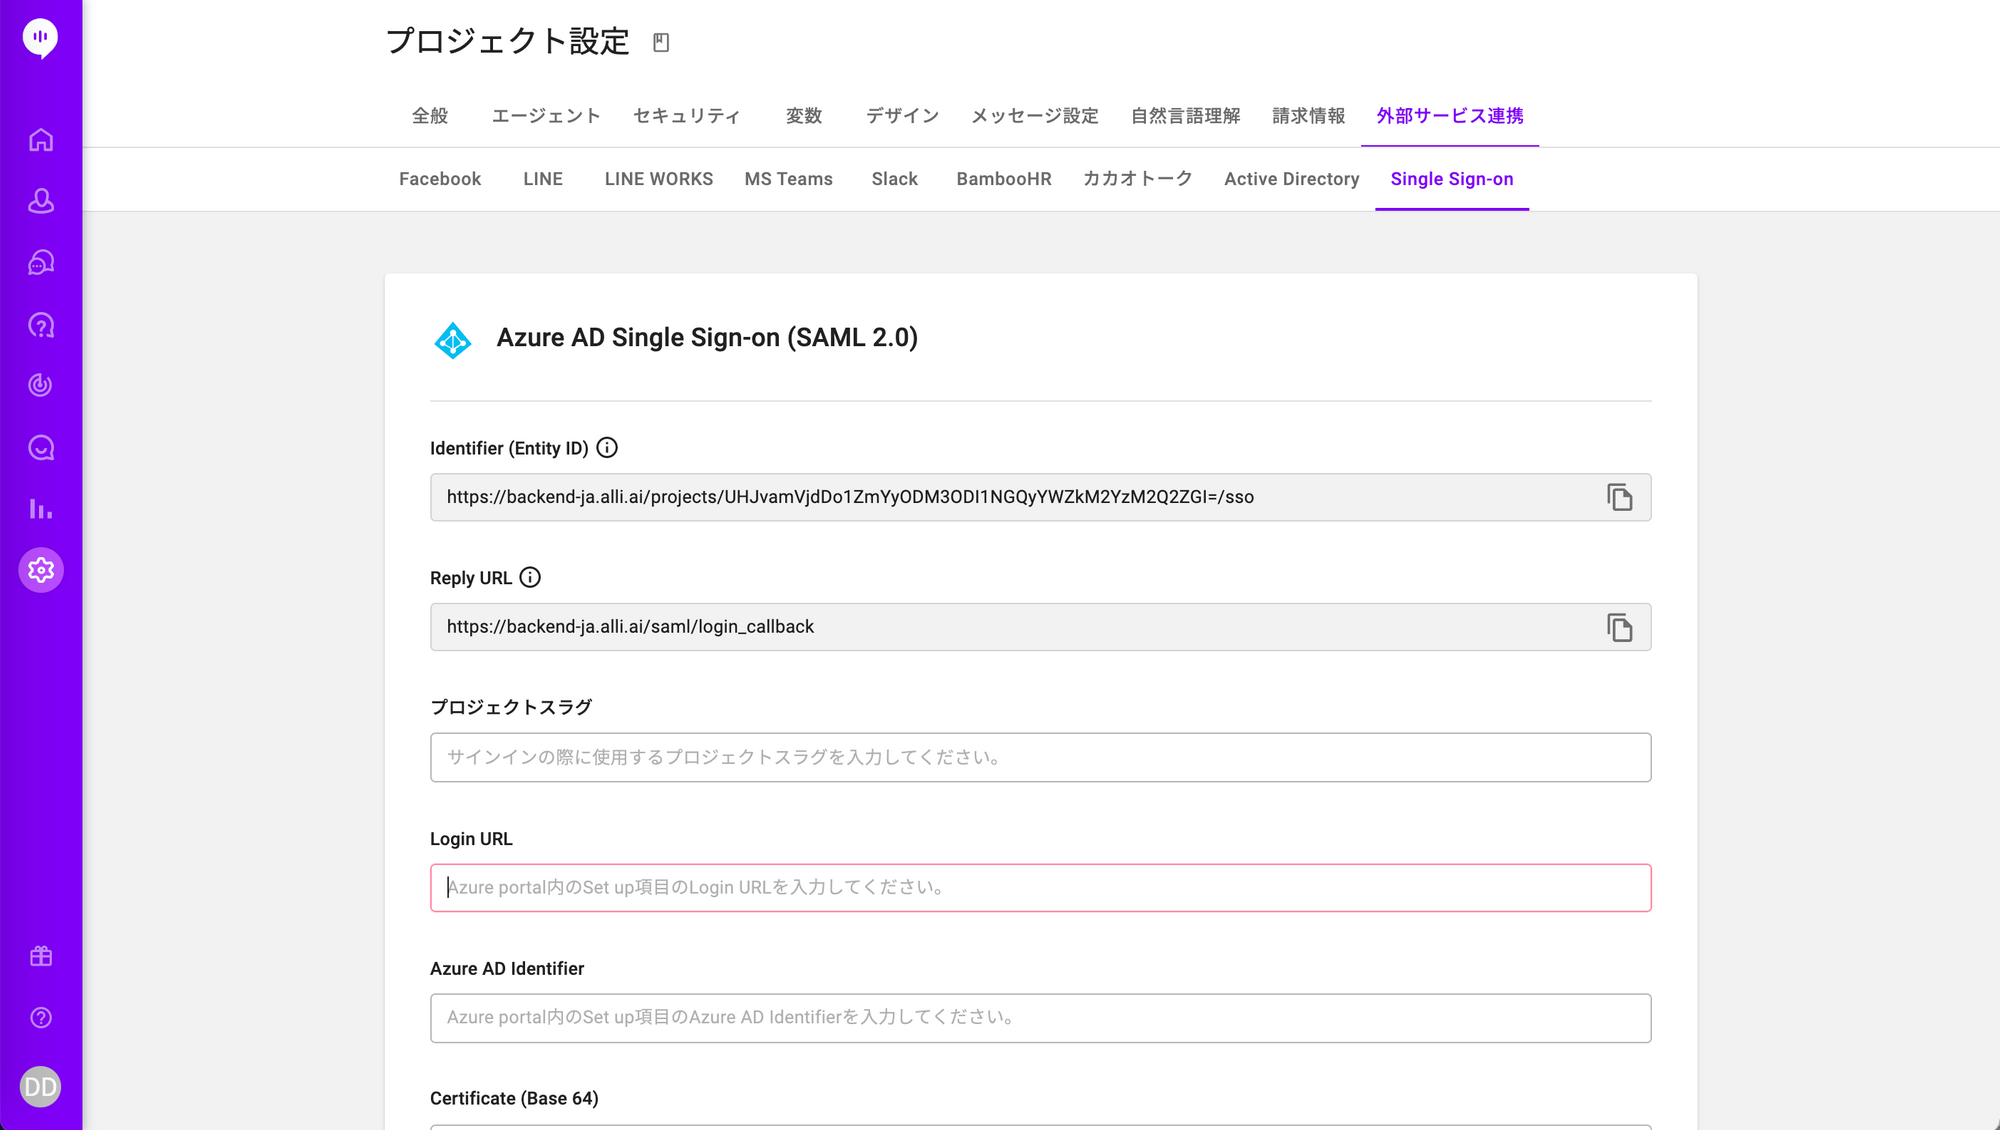Open the 変数 tab
Screen dimensions: 2000x1130
tap(804, 116)
